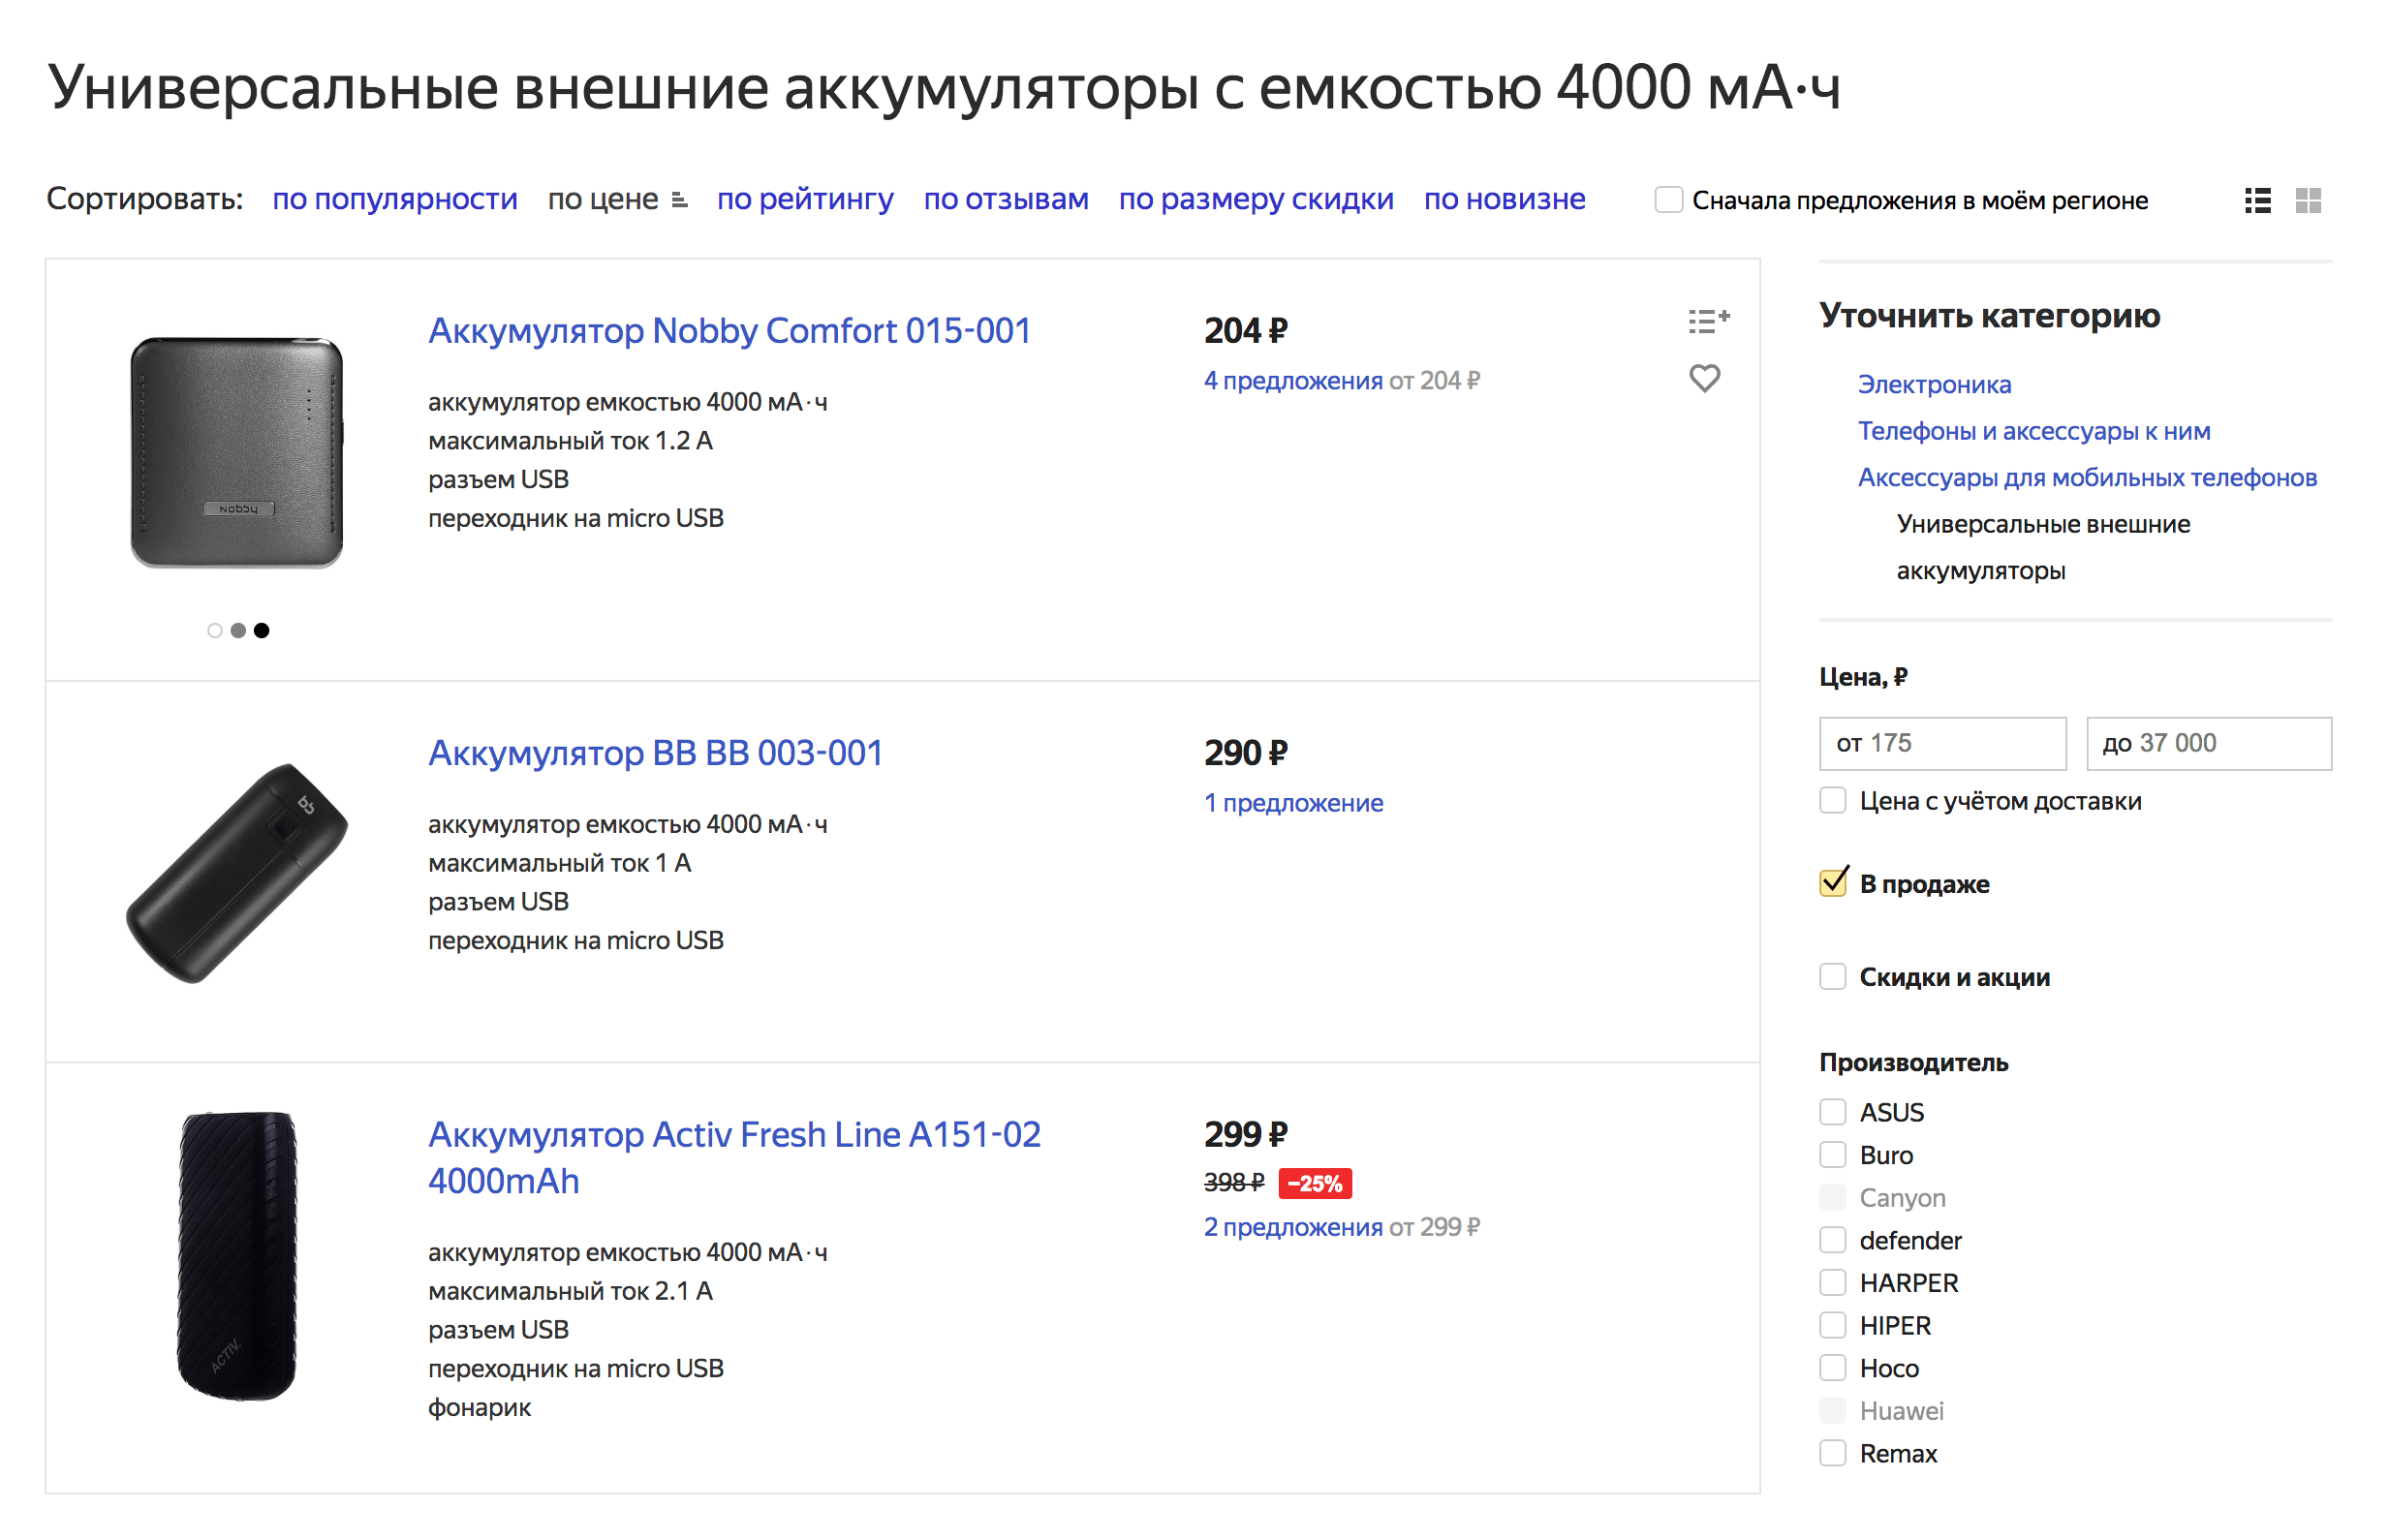Go to 'Аксессуары для мобильных телефонов' category
Viewport: 2389px width, 1540px height.
point(2086,477)
